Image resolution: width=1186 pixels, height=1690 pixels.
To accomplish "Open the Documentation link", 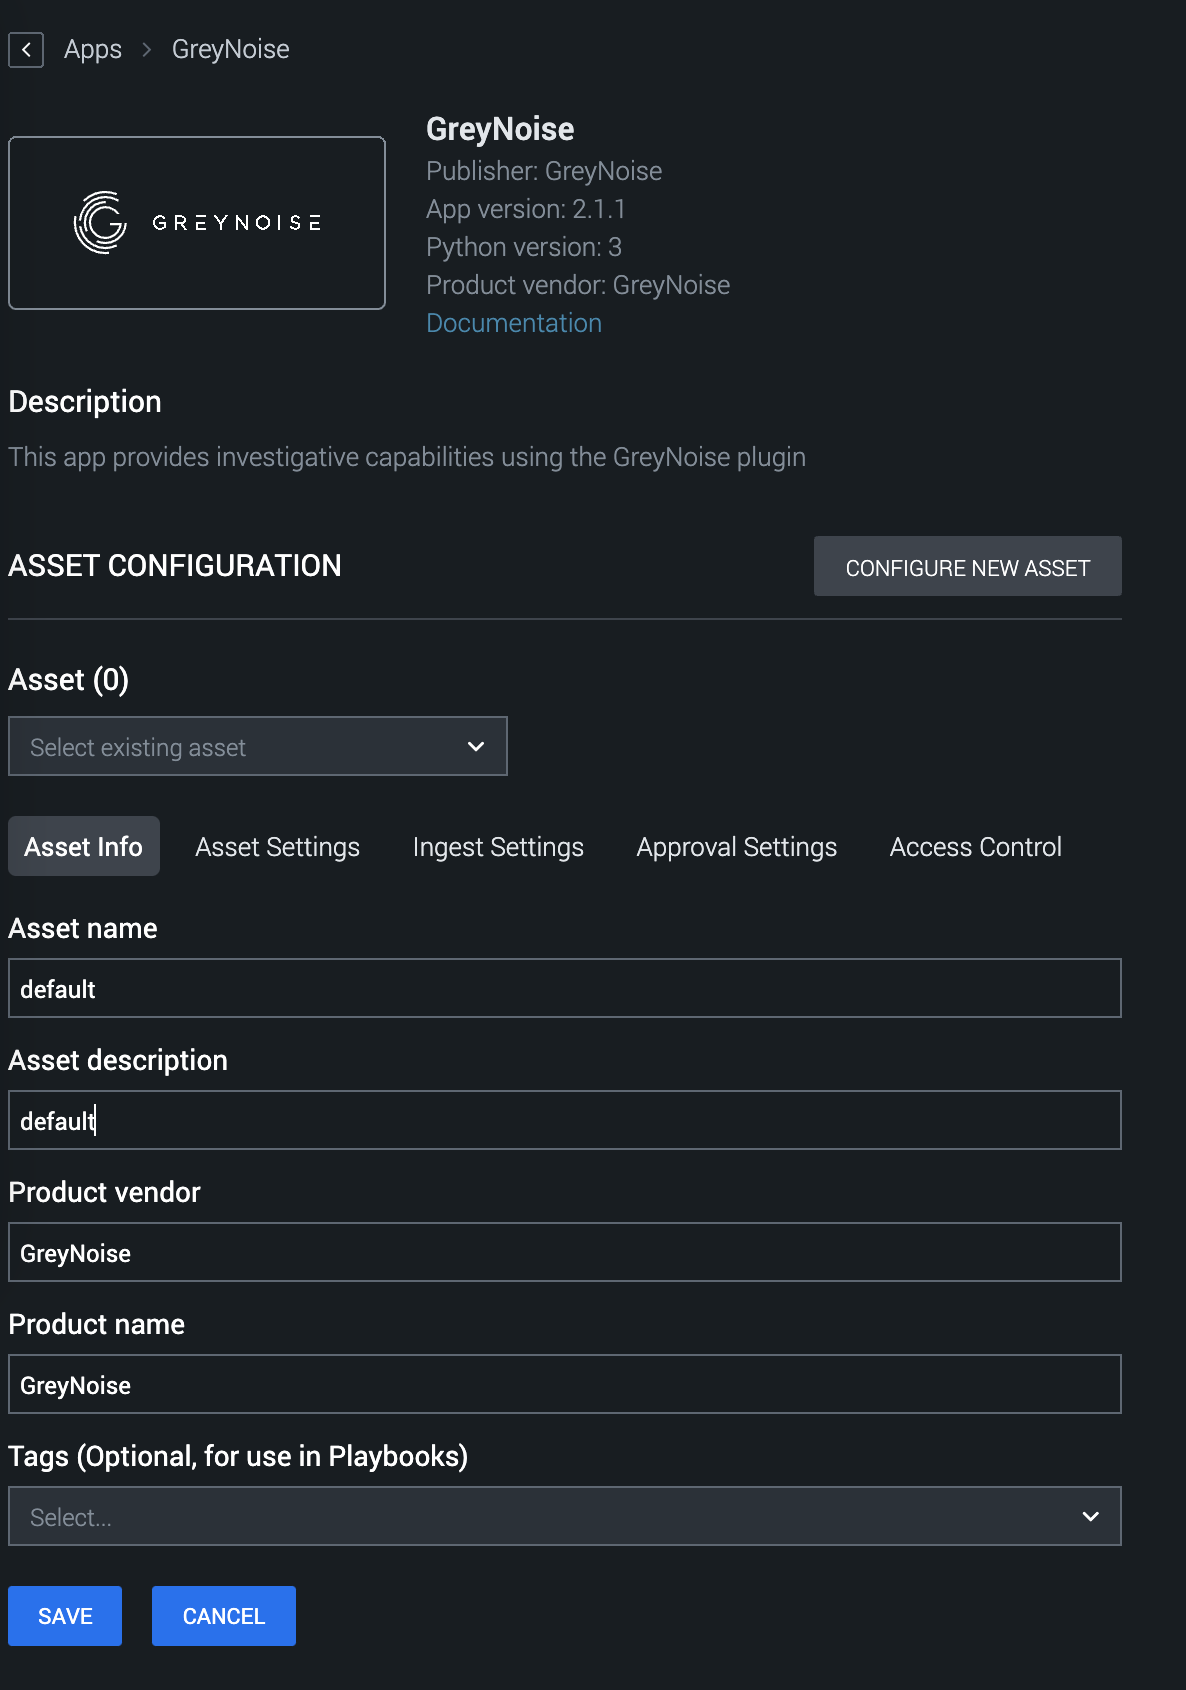I will click(514, 323).
